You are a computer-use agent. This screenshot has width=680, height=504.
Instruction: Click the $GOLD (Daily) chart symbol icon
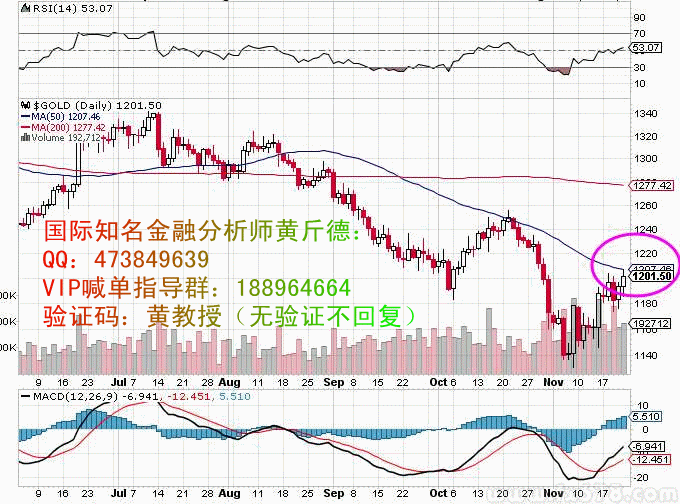tap(23, 104)
